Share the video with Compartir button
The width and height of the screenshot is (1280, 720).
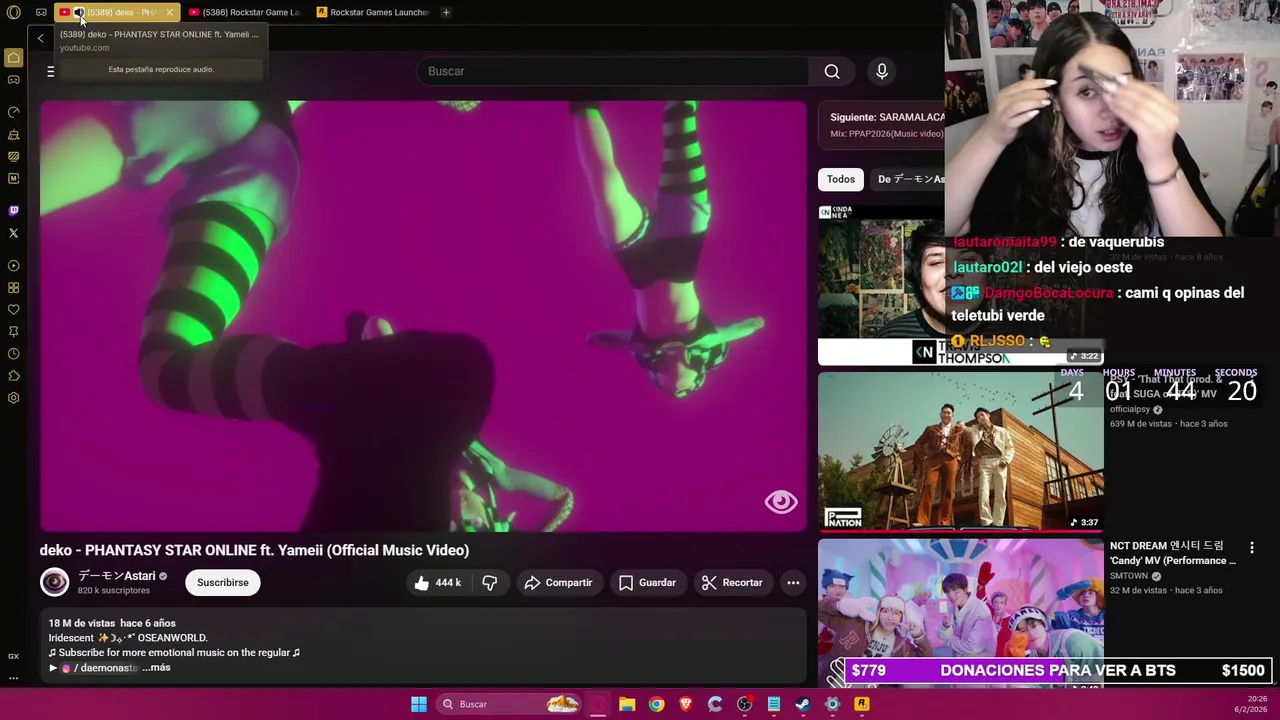(x=558, y=582)
